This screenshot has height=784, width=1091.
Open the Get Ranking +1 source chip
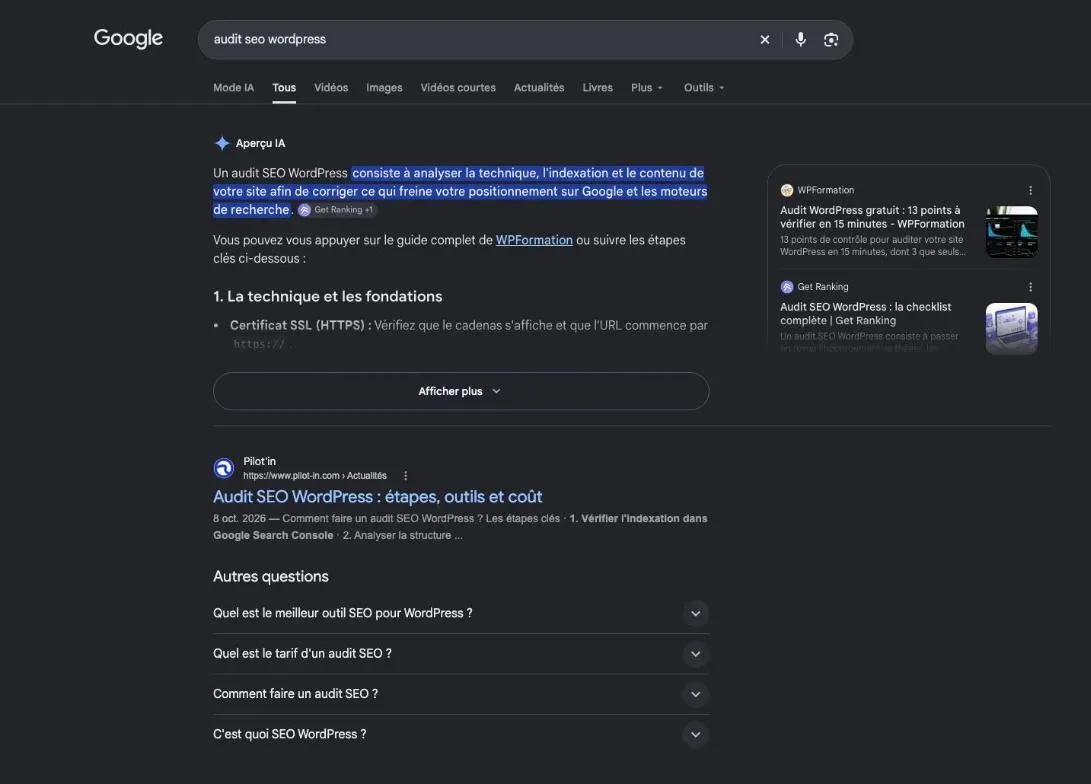click(x=337, y=209)
